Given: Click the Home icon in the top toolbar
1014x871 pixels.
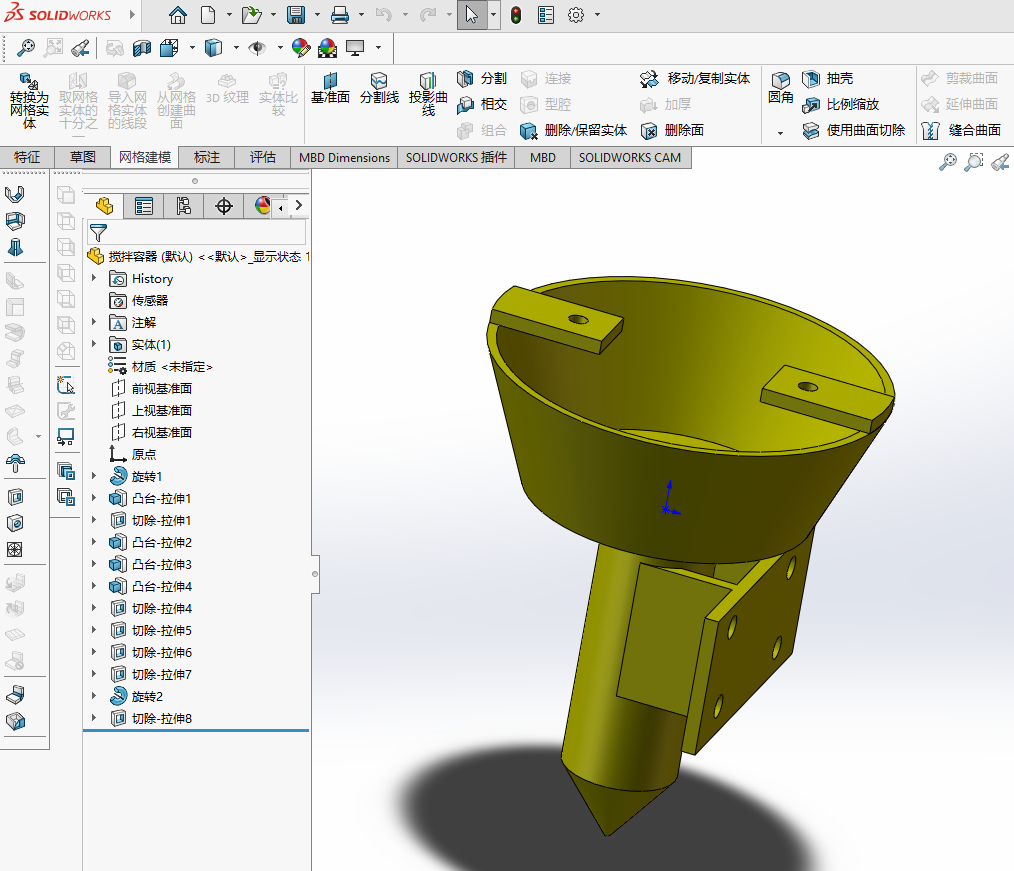Looking at the screenshot, I should 178,14.
